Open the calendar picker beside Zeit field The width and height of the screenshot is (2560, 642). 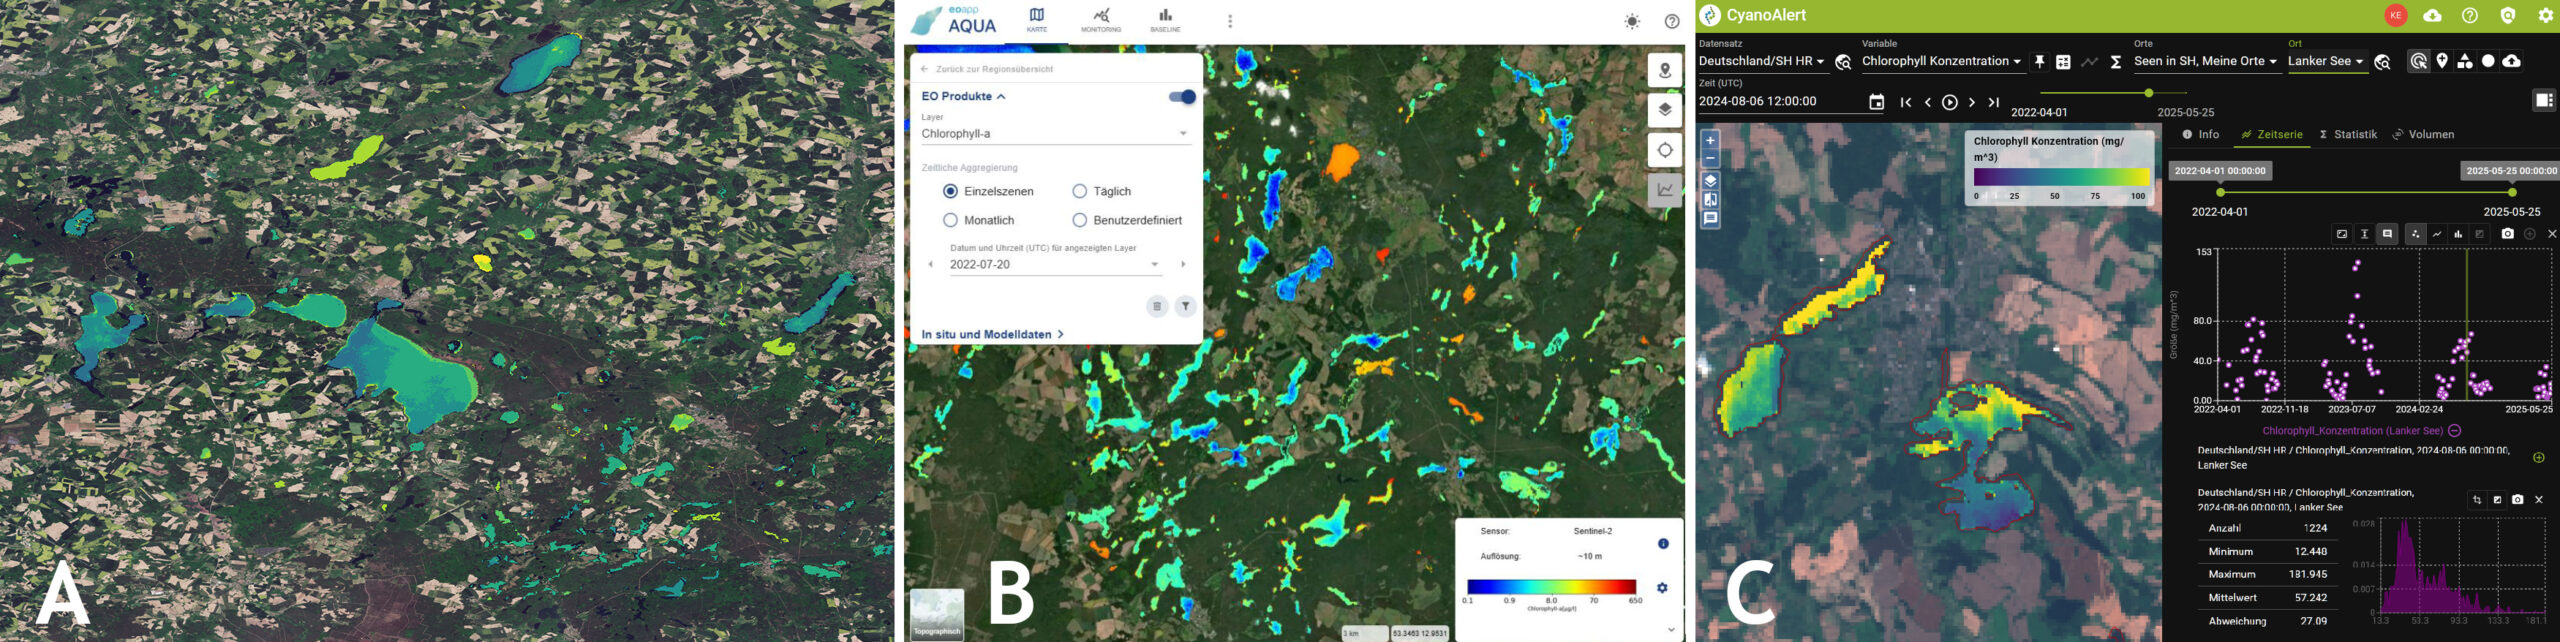pos(1876,102)
